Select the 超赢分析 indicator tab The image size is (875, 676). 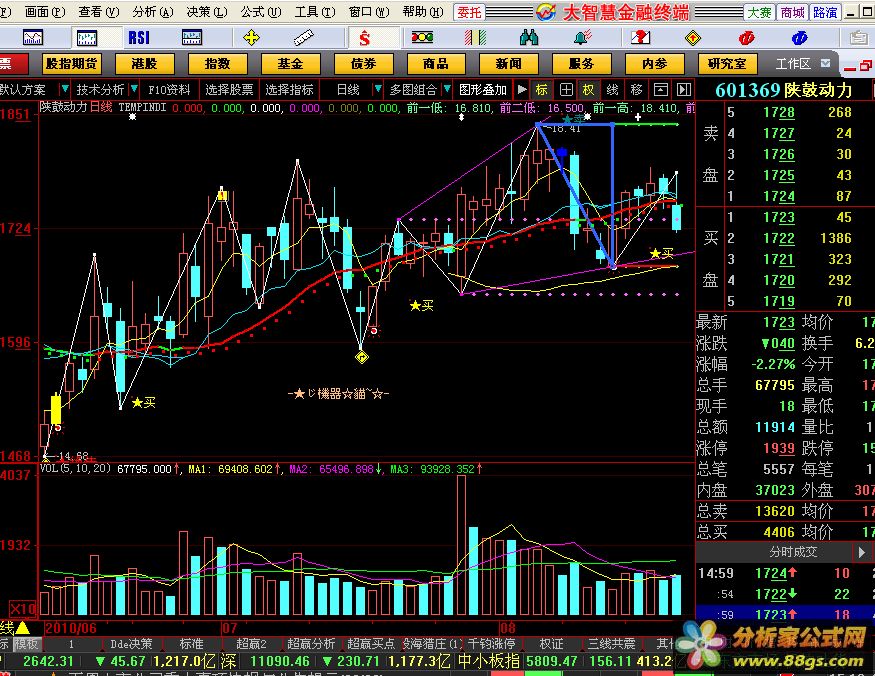coord(310,644)
